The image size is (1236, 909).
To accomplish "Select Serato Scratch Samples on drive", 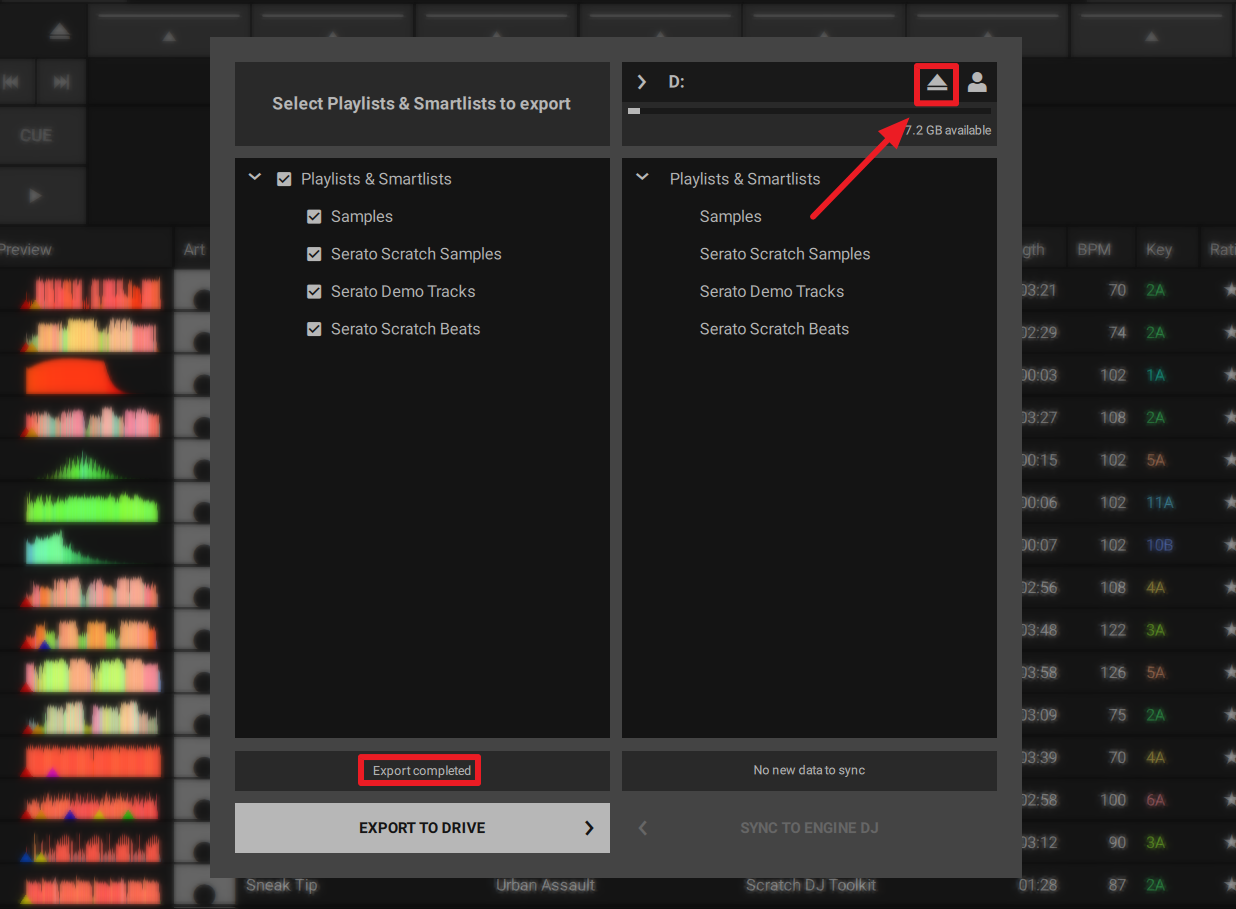I will (785, 254).
